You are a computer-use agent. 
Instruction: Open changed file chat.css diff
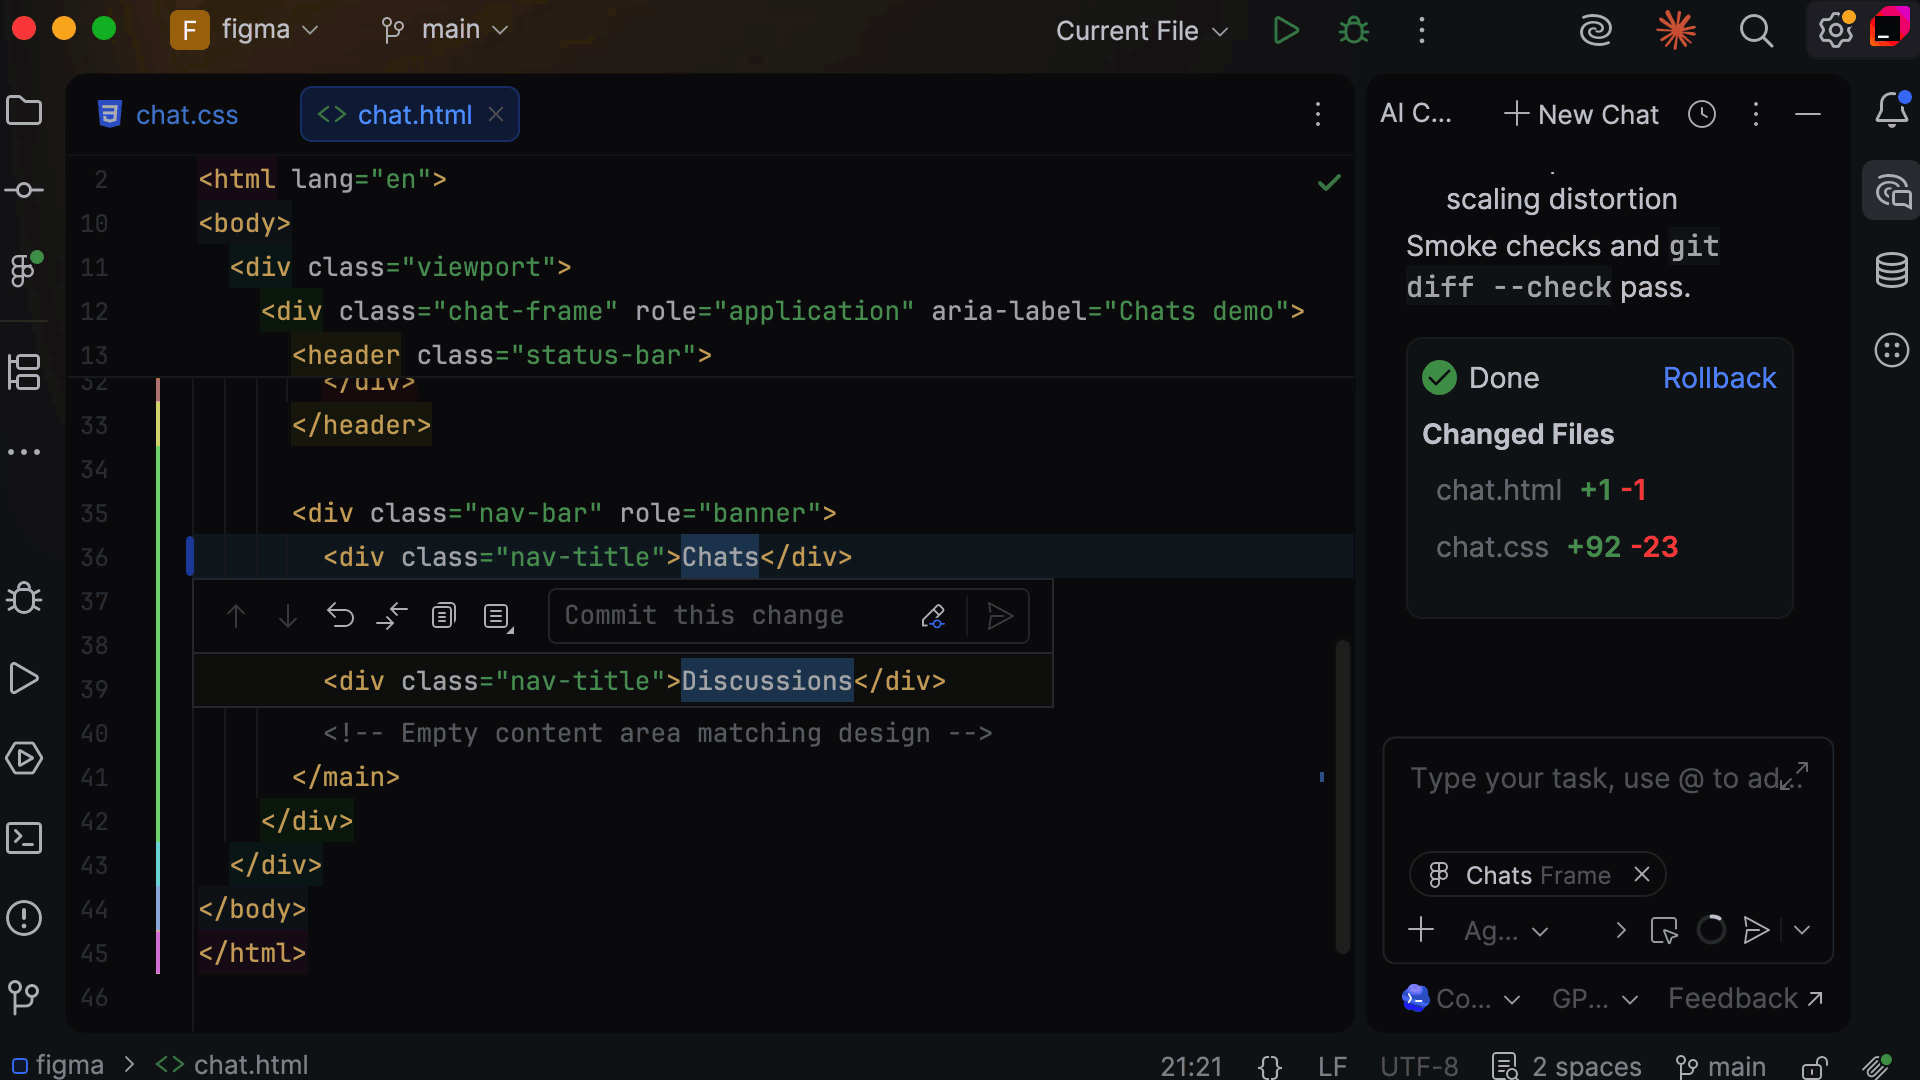(x=1492, y=547)
